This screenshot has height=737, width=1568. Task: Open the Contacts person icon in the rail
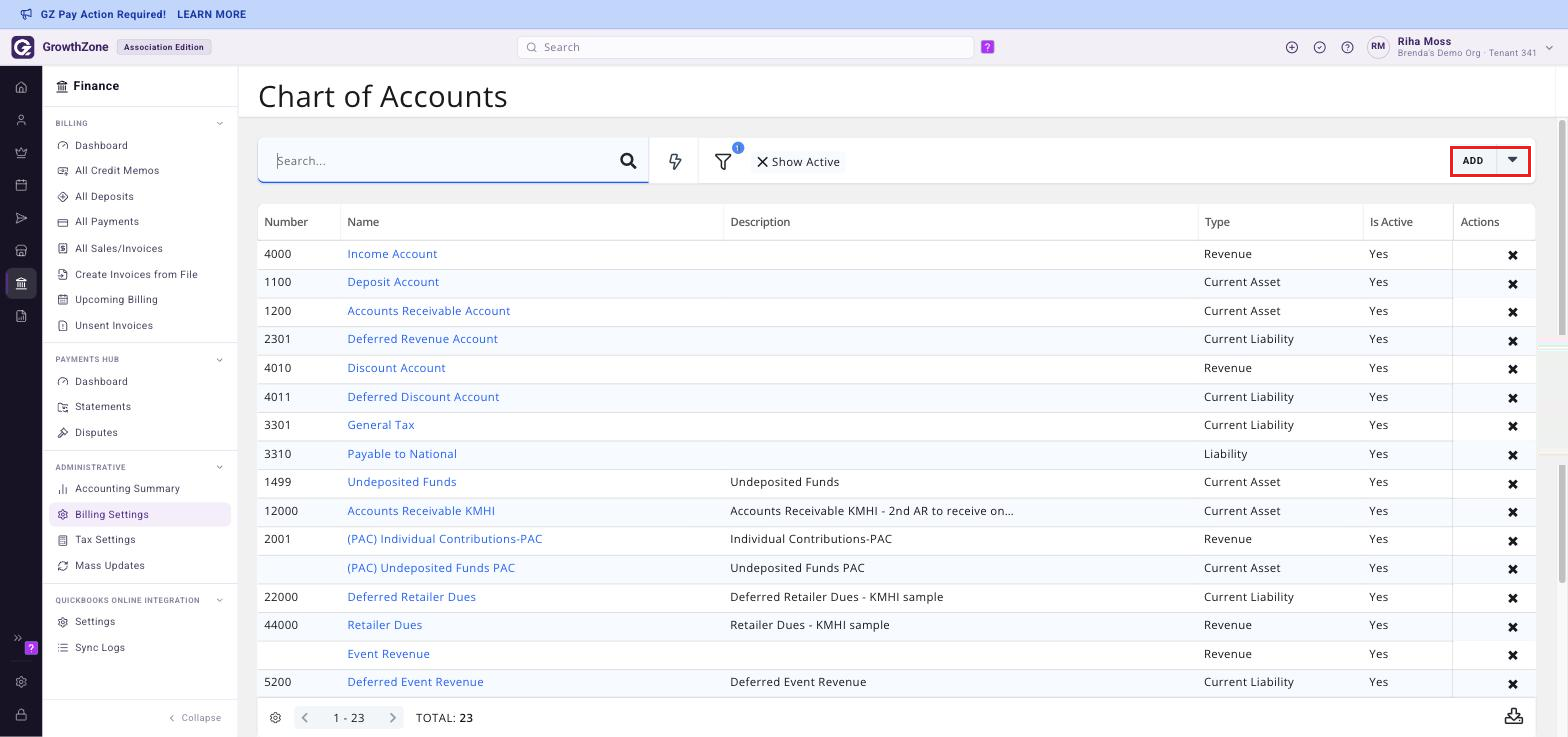pos(21,120)
